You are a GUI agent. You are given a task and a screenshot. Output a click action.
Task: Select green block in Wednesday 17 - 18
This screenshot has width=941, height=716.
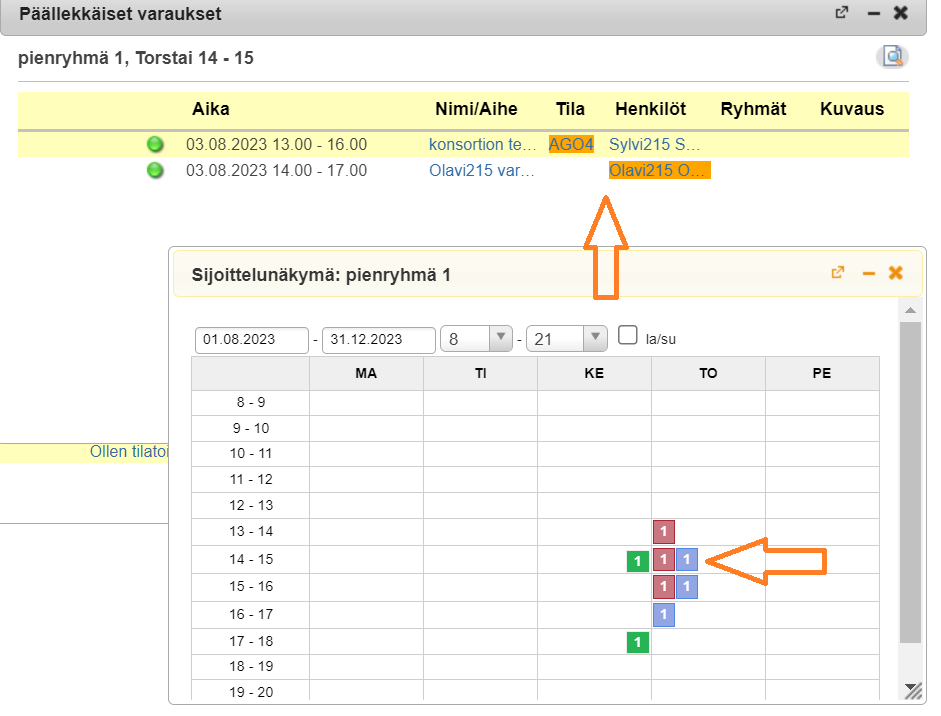[x=638, y=641]
